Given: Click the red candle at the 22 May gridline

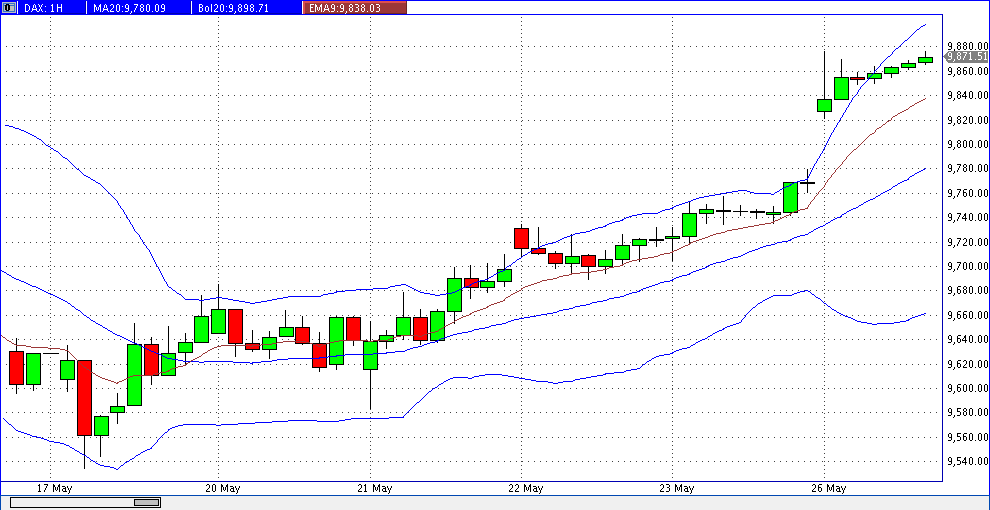Looking at the screenshot, I should 521,238.
